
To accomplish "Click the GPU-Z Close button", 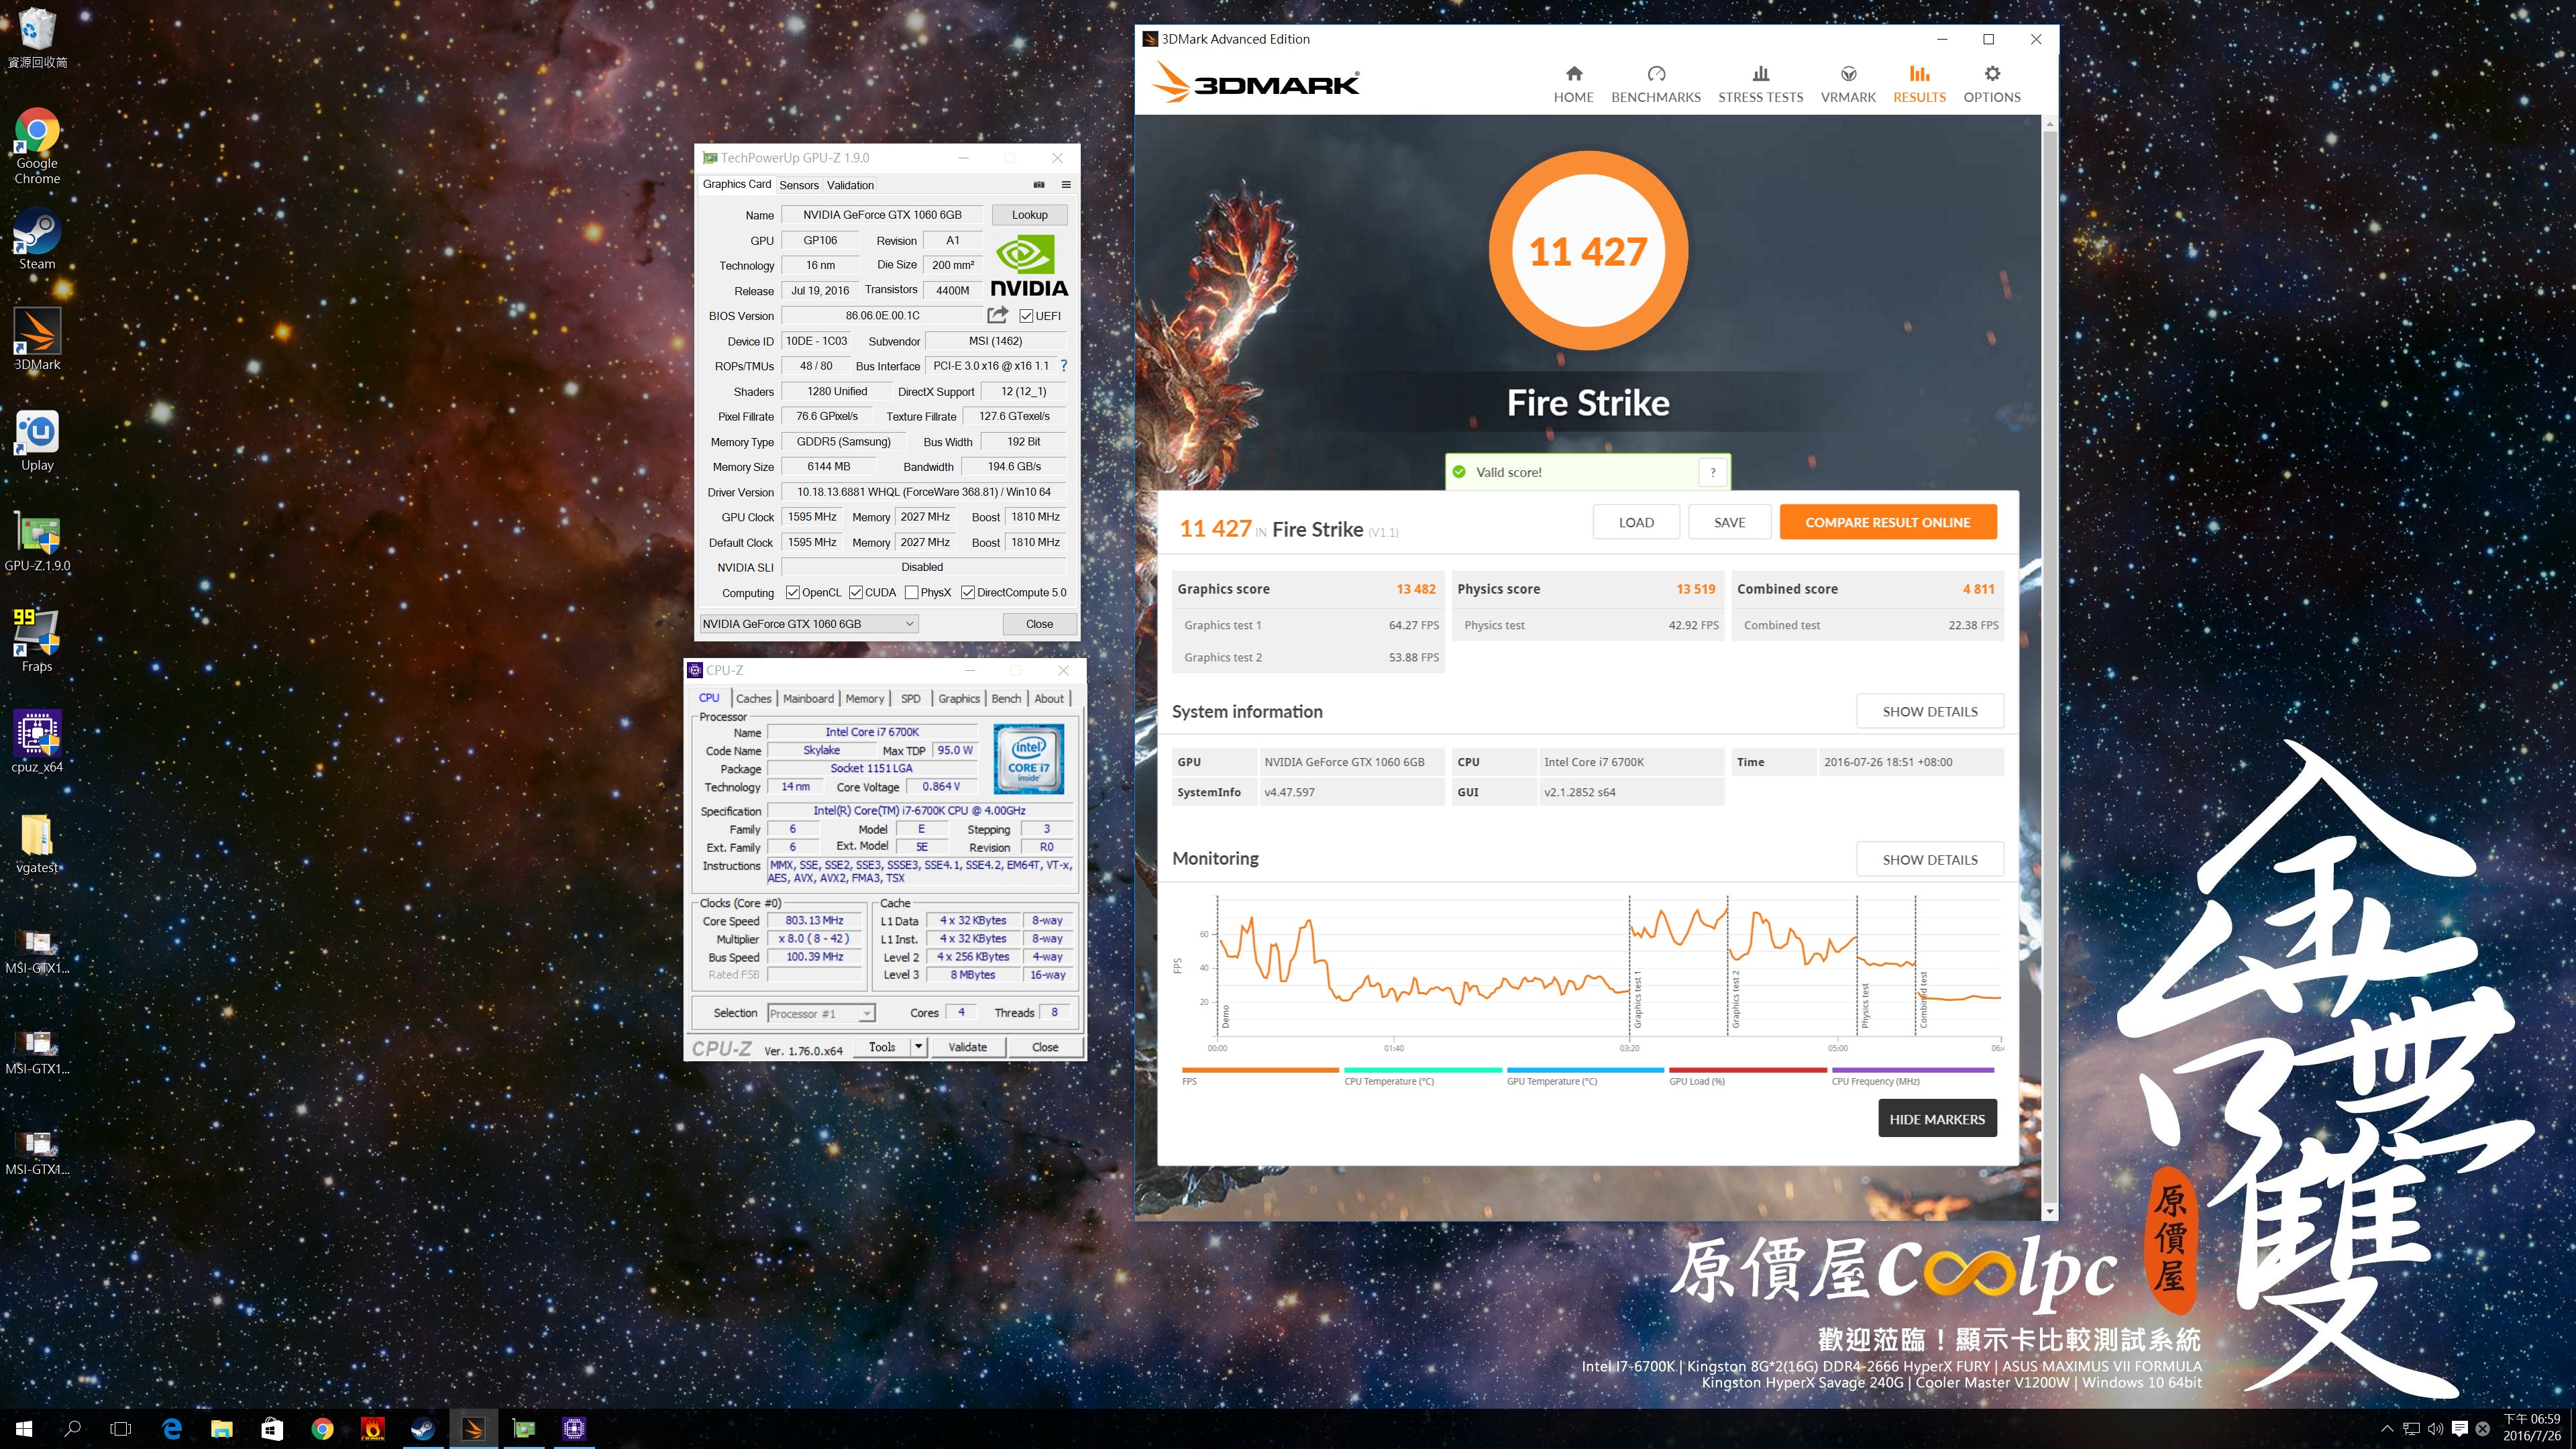I will coord(1039,624).
